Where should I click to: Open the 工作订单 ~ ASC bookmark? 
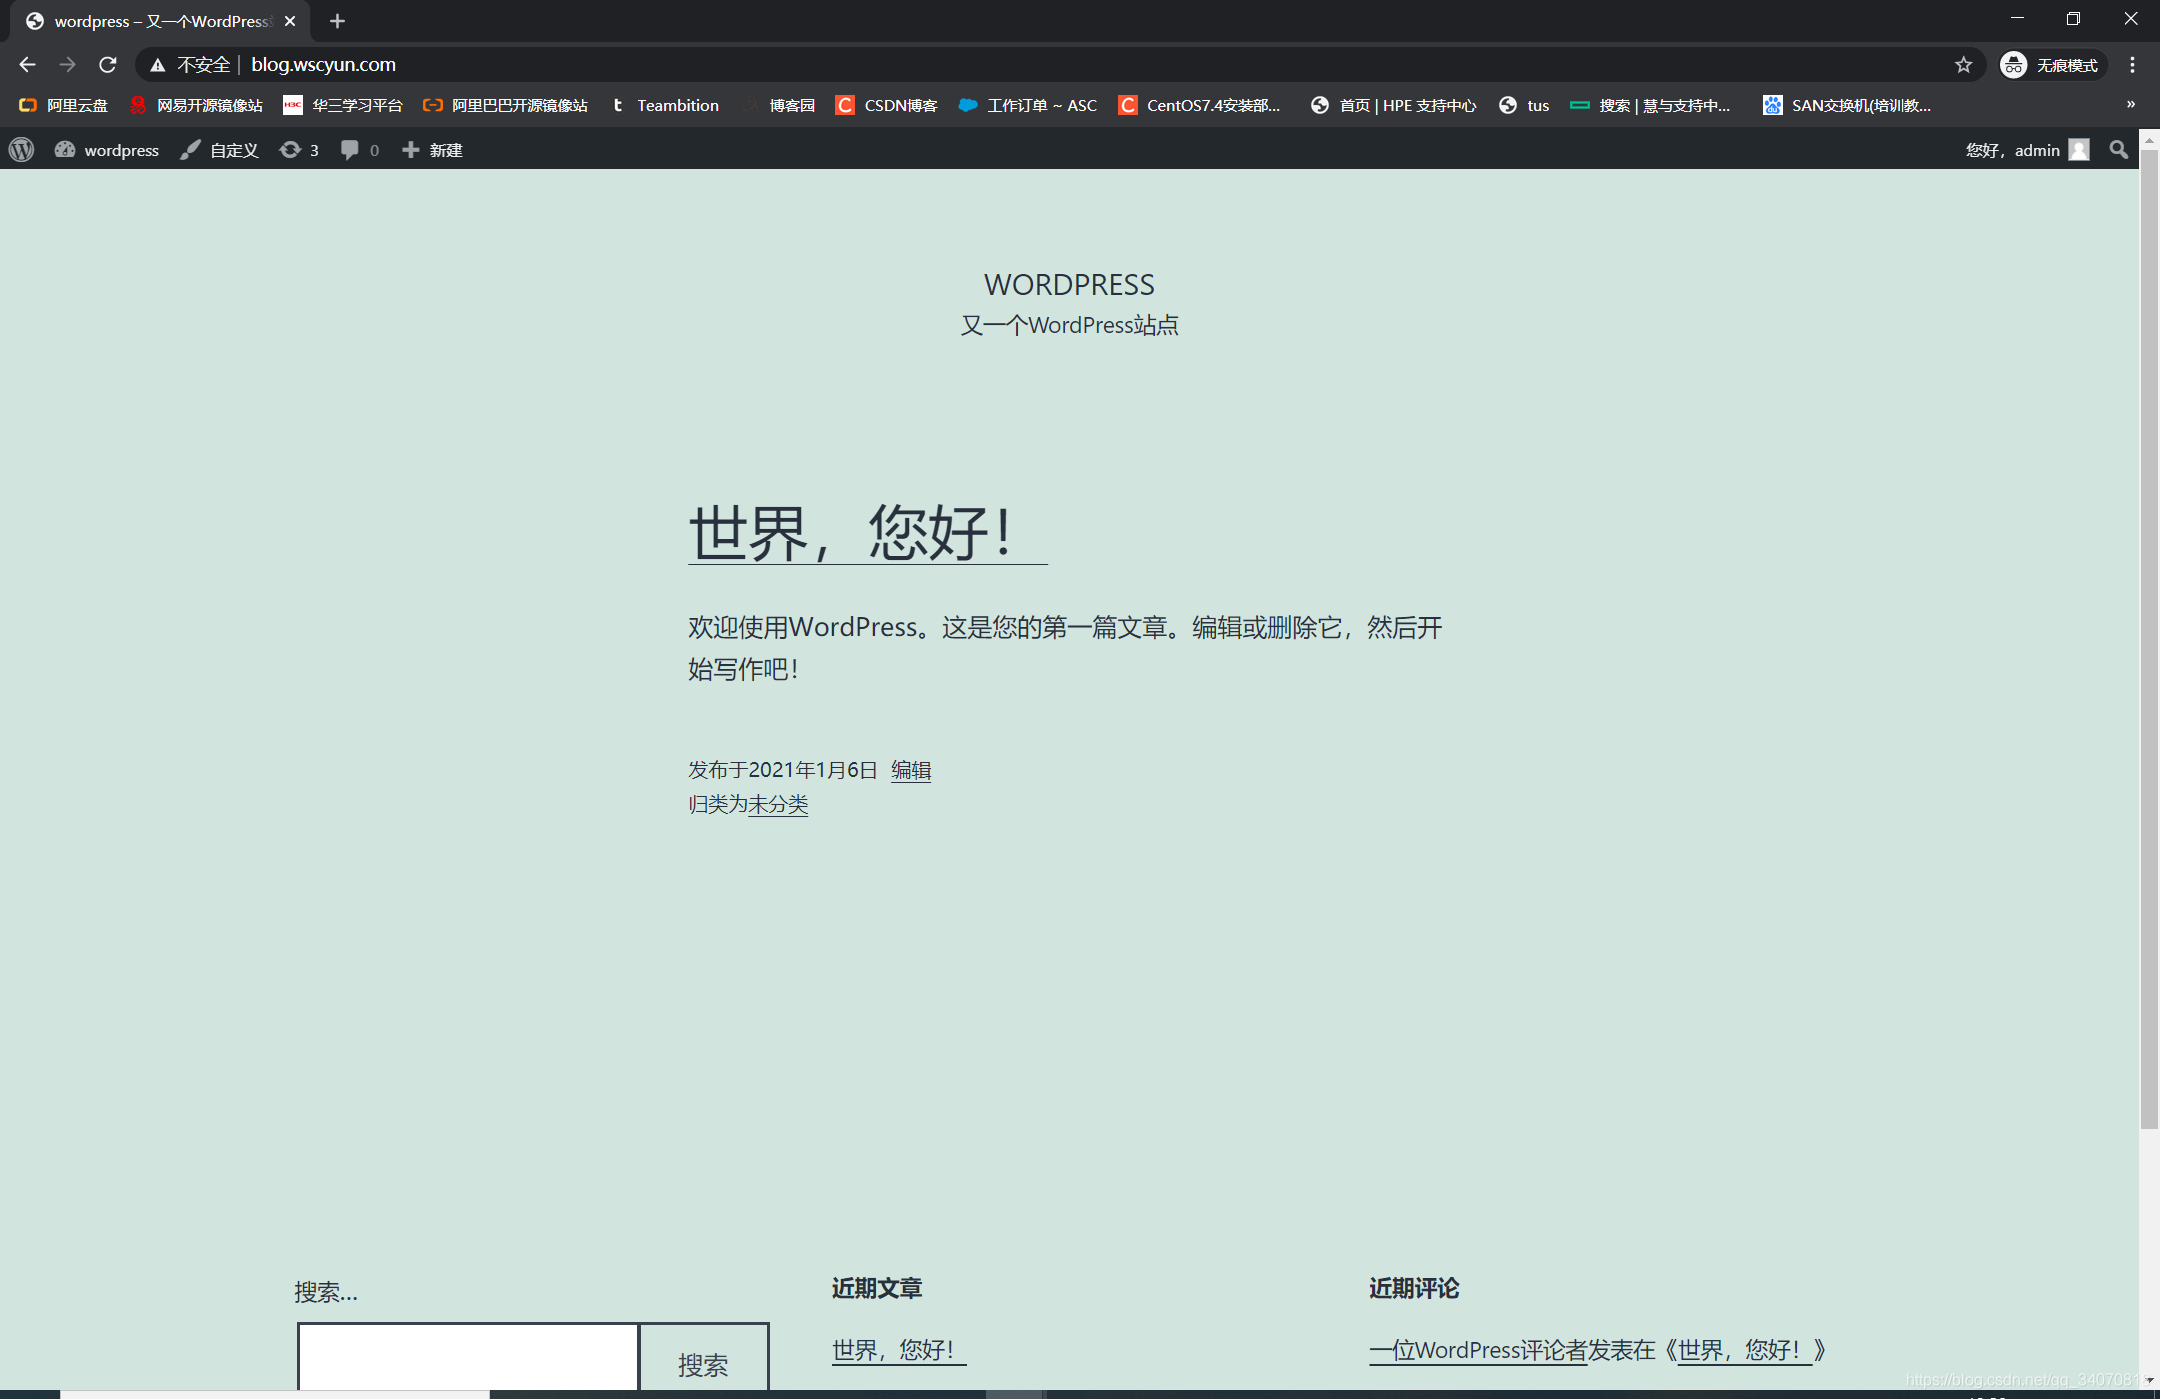pyautogui.click(x=1028, y=105)
